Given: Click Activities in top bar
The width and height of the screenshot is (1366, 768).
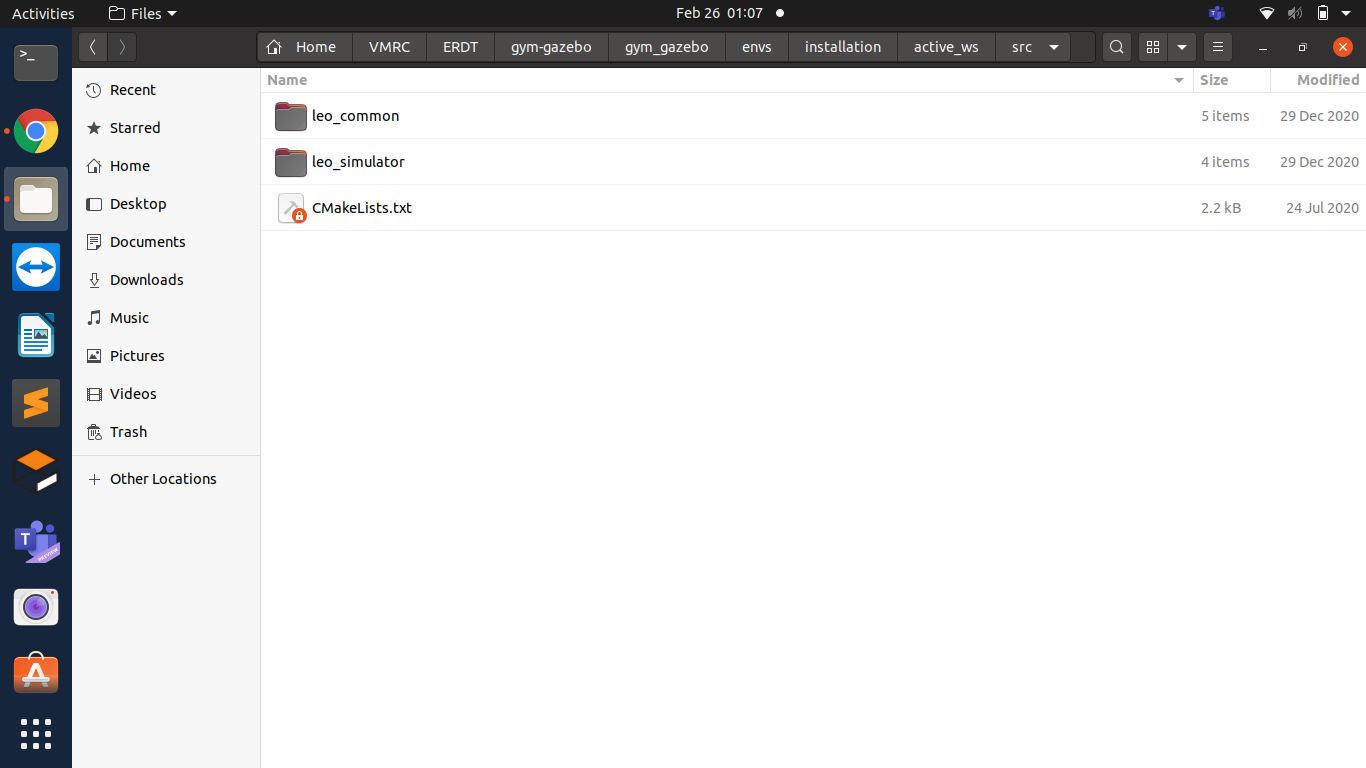Looking at the screenshot, I should click(43, 13).
